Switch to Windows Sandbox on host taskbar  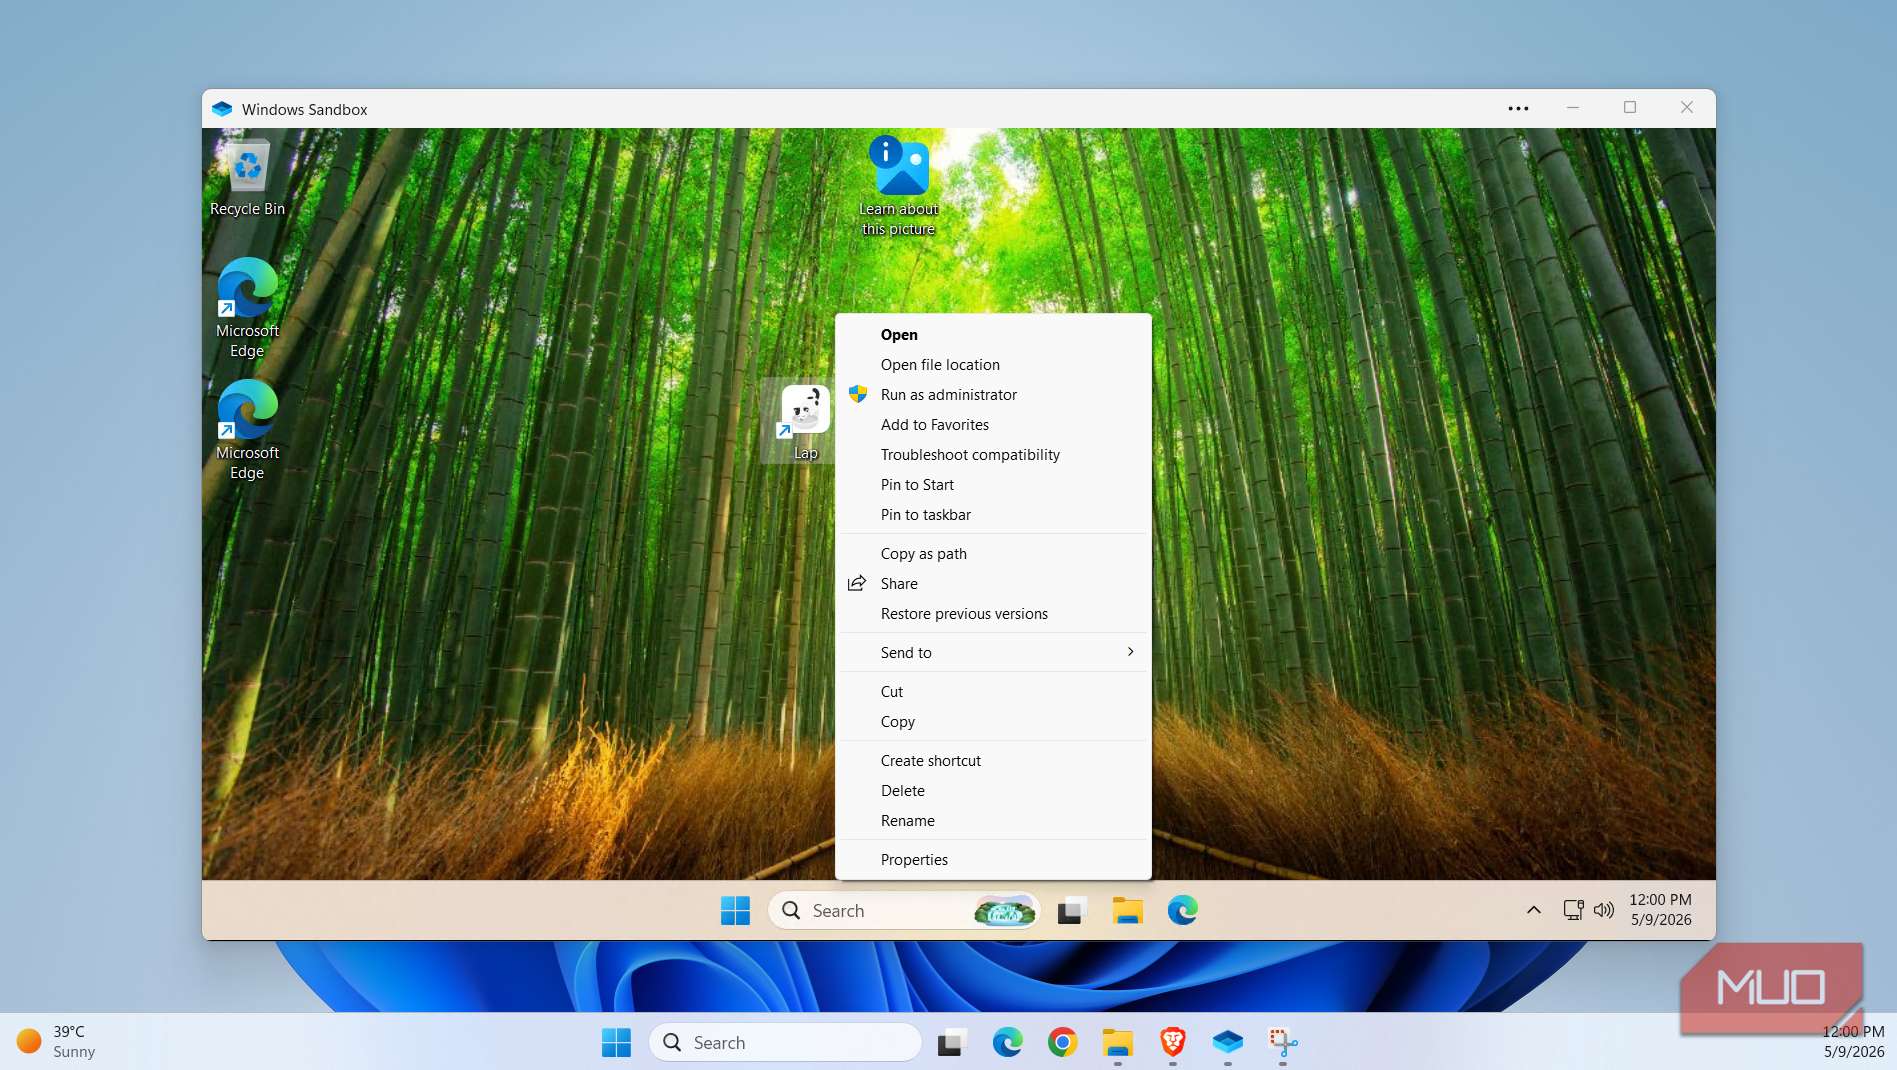tap(1227, 1042)
